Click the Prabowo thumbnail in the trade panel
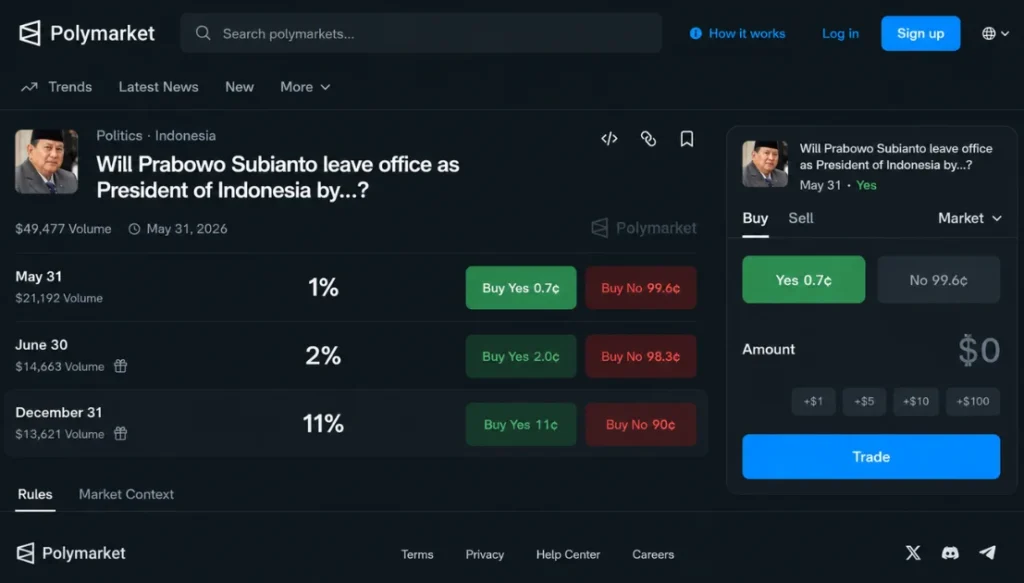Image resolution: width=1024 pixels, height=583 pixels. (765, 164)
